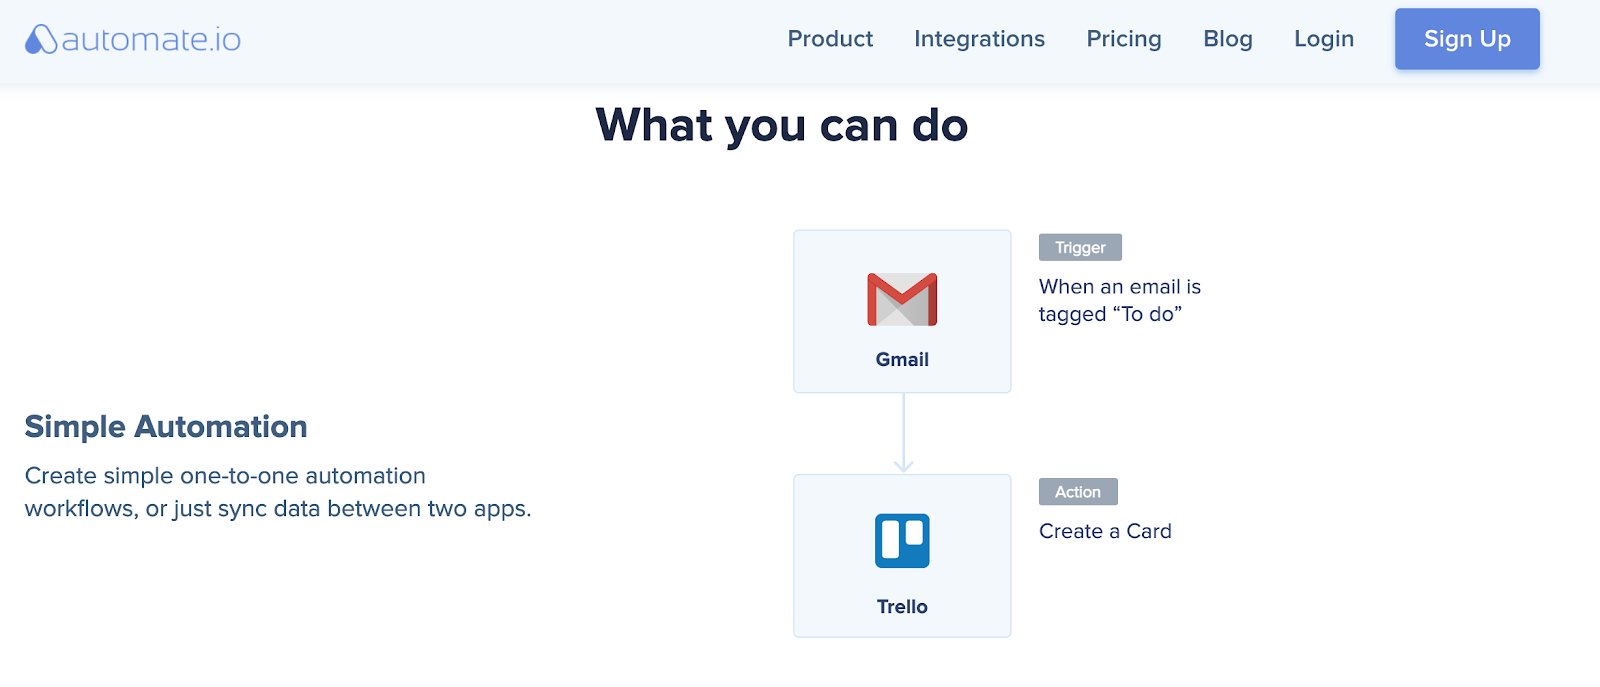Click the "Create a Card" action text

point(1105,531)
